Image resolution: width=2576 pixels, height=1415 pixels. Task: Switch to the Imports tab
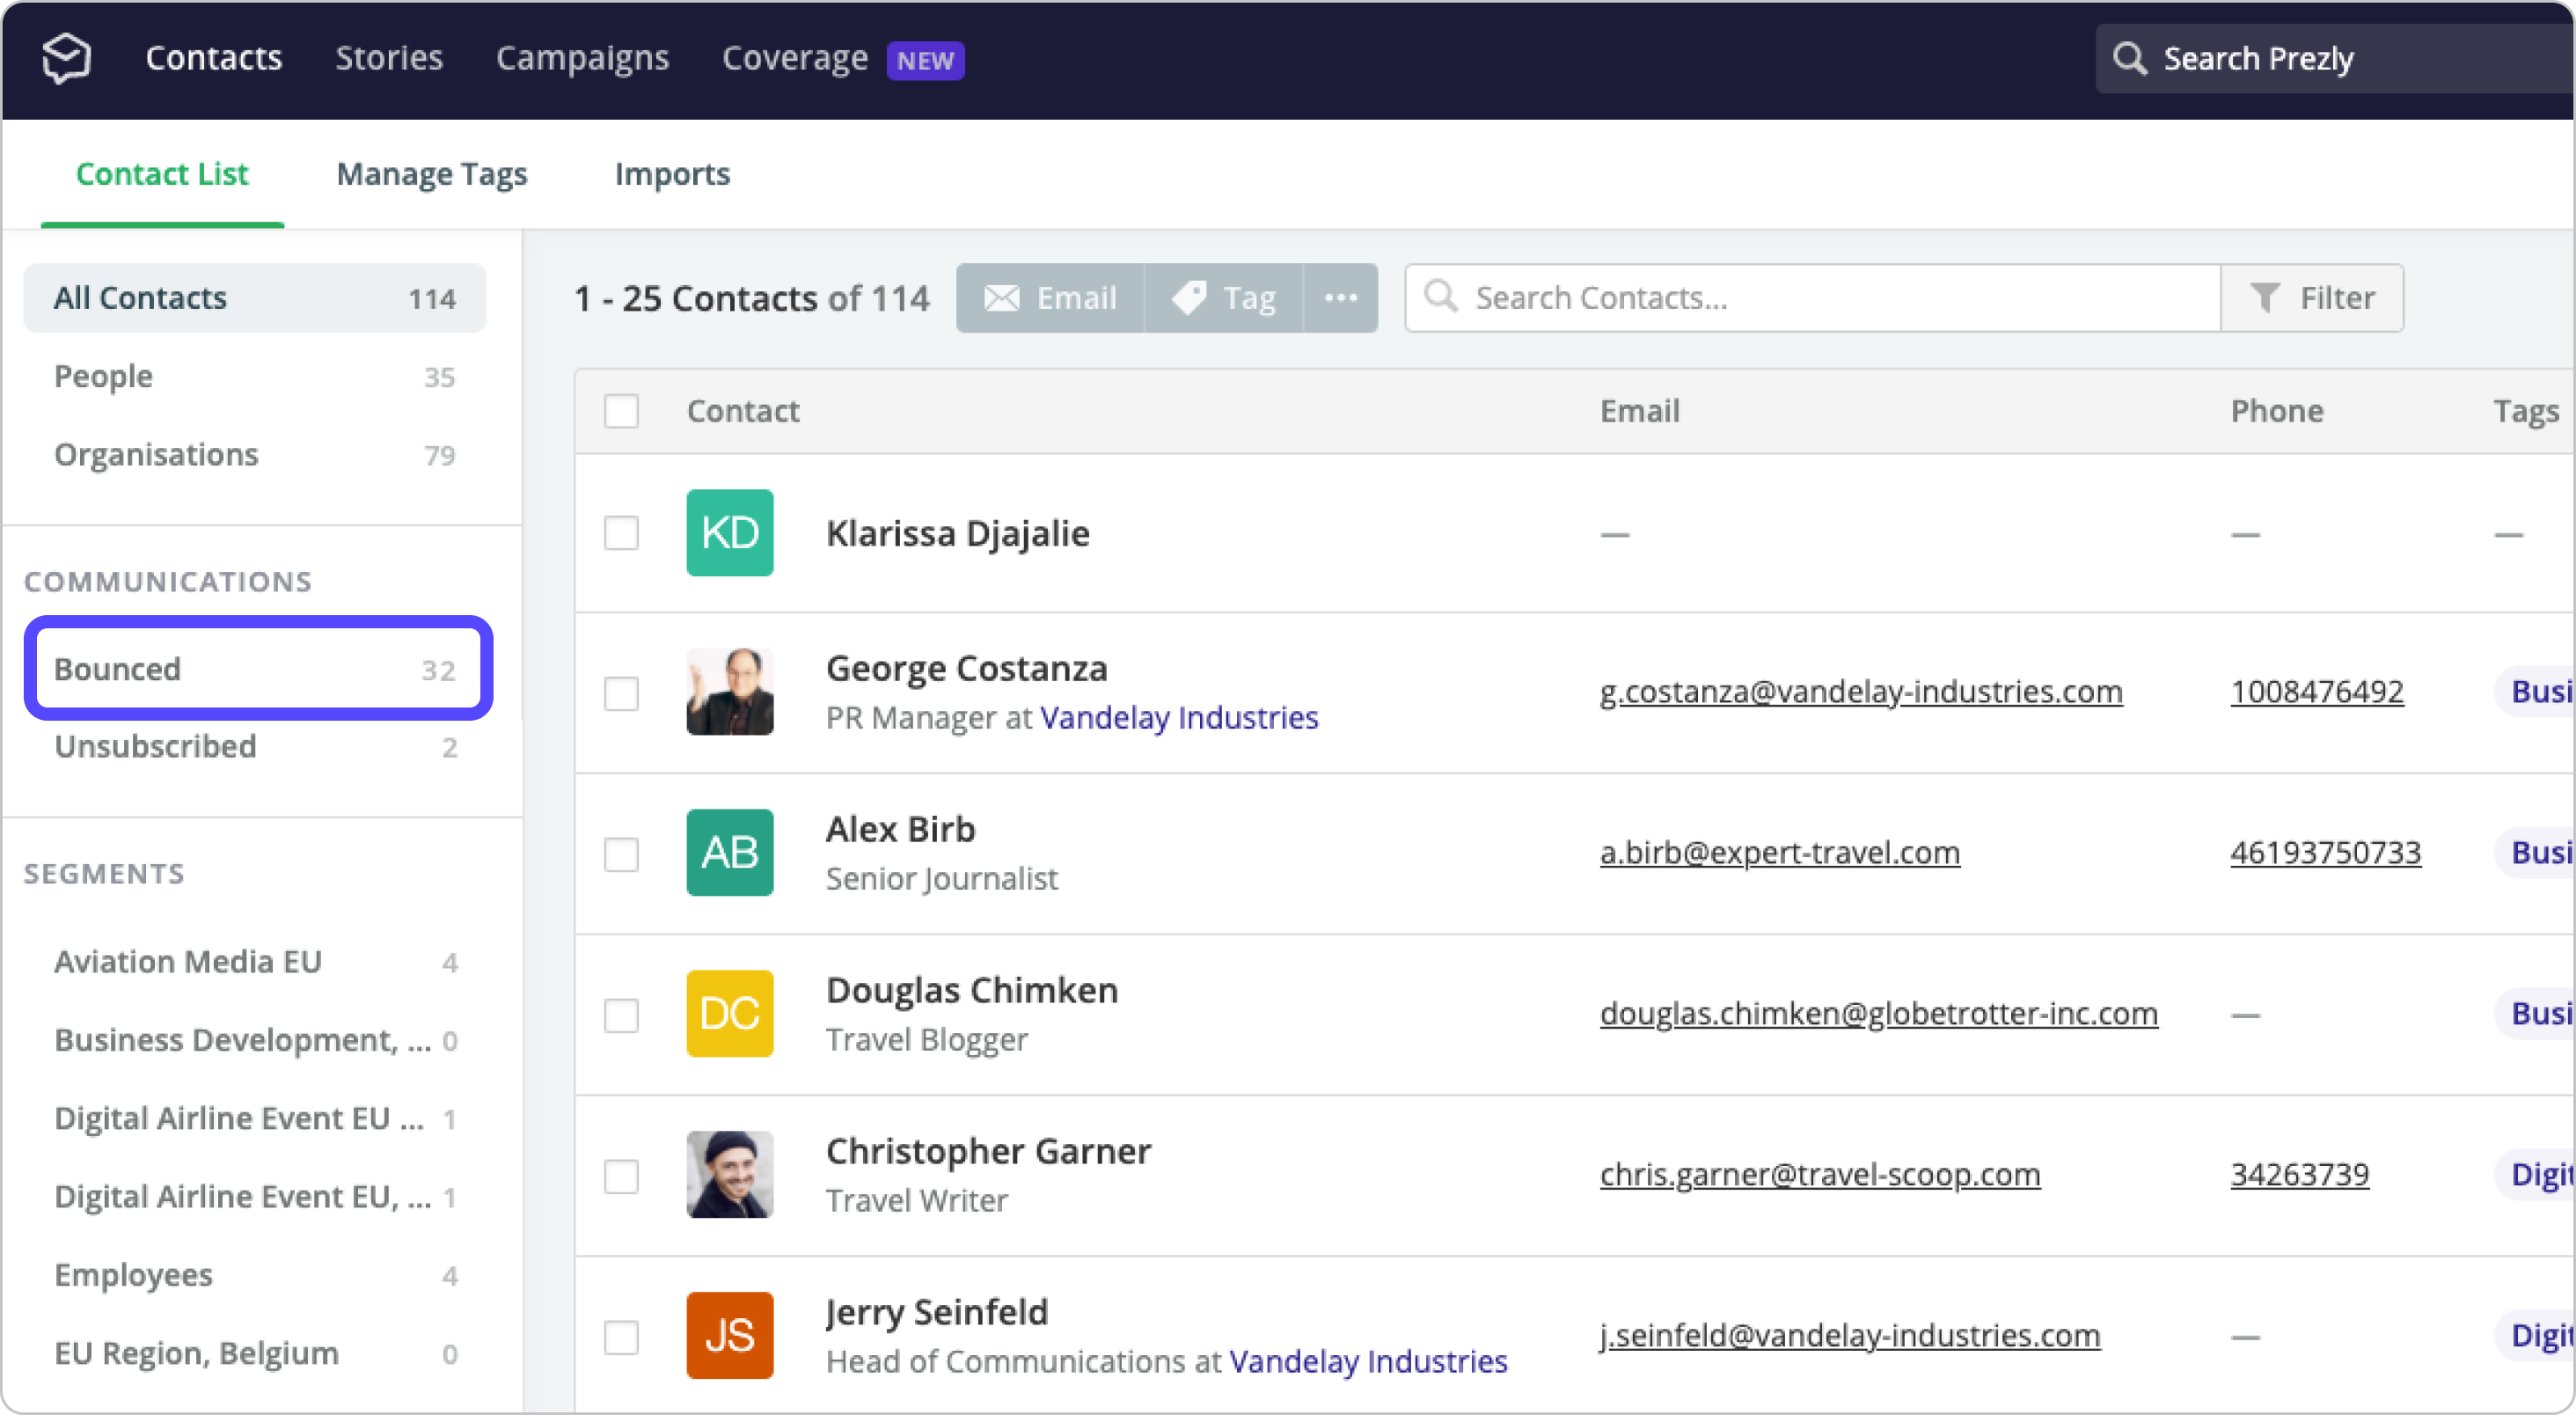click(x=673, y=174)
